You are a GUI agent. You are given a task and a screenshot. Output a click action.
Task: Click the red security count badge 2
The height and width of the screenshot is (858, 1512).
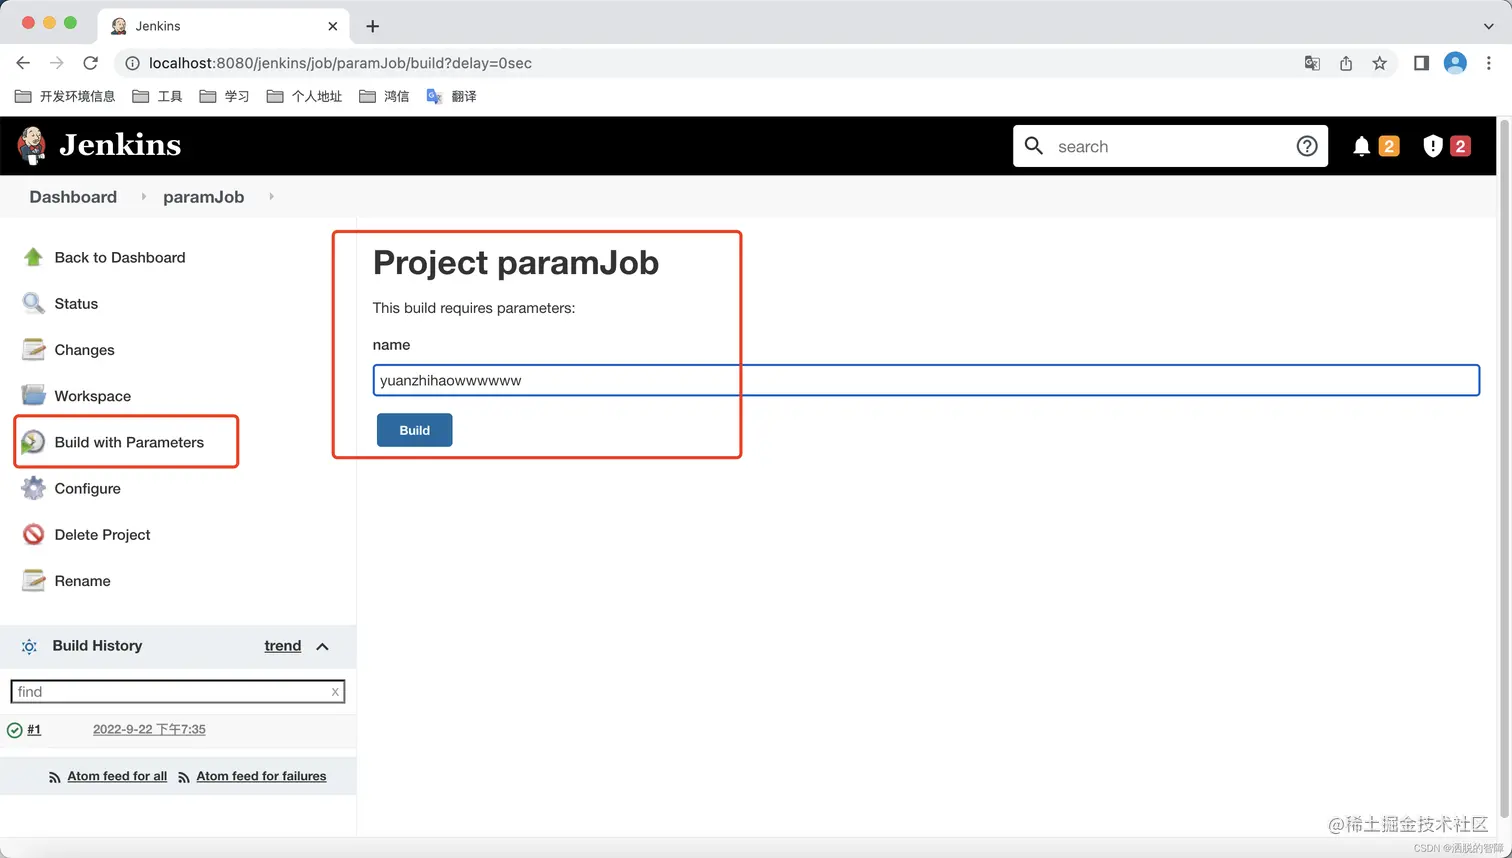(x=1460, y=147)
